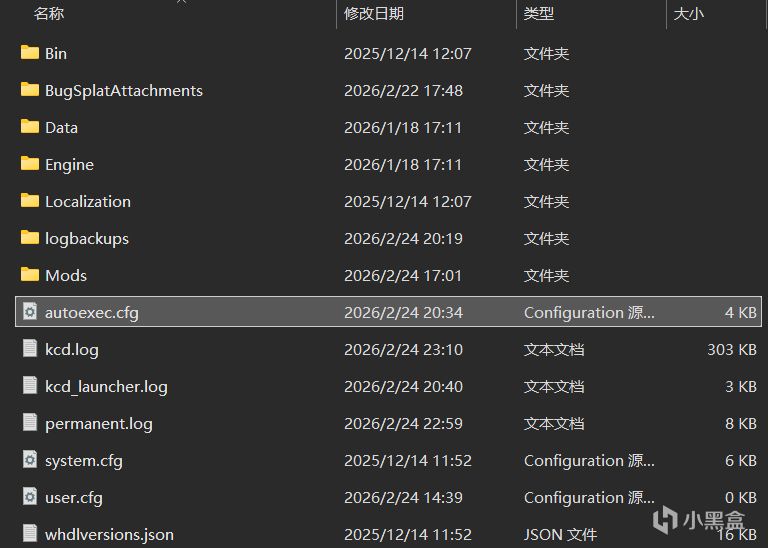768x548 pixels.
Task: Select the Engine folder icon
Action: pyautogui.click(x=30, y=164)
